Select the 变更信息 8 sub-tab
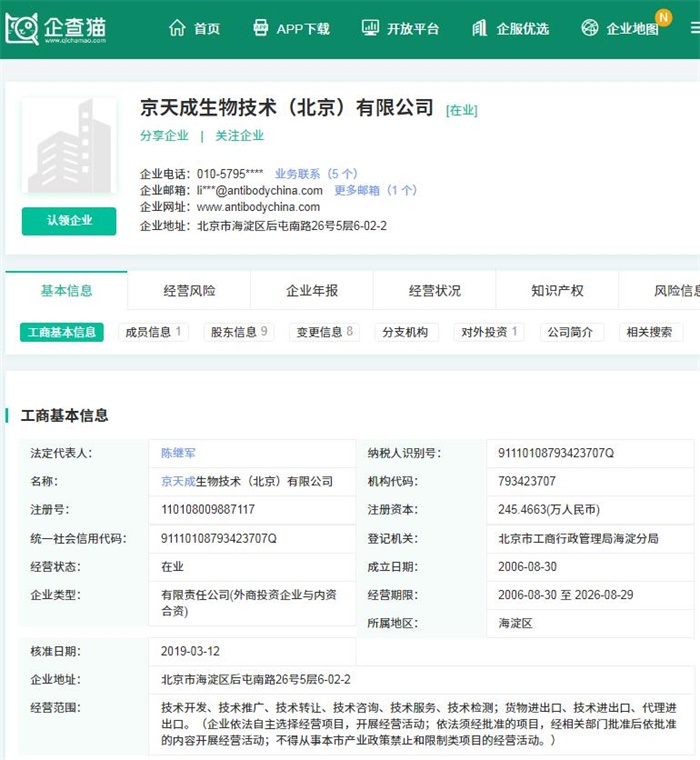The height and width of the screenshot is (760, 700). click(324, 332)
